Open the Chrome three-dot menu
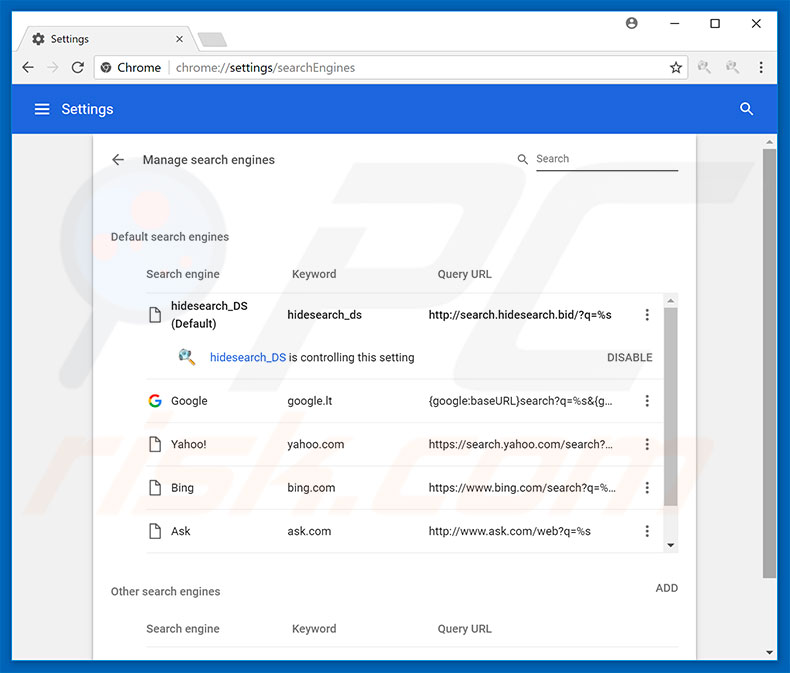Viewport: 790px width, 673px height. (761, 68)
